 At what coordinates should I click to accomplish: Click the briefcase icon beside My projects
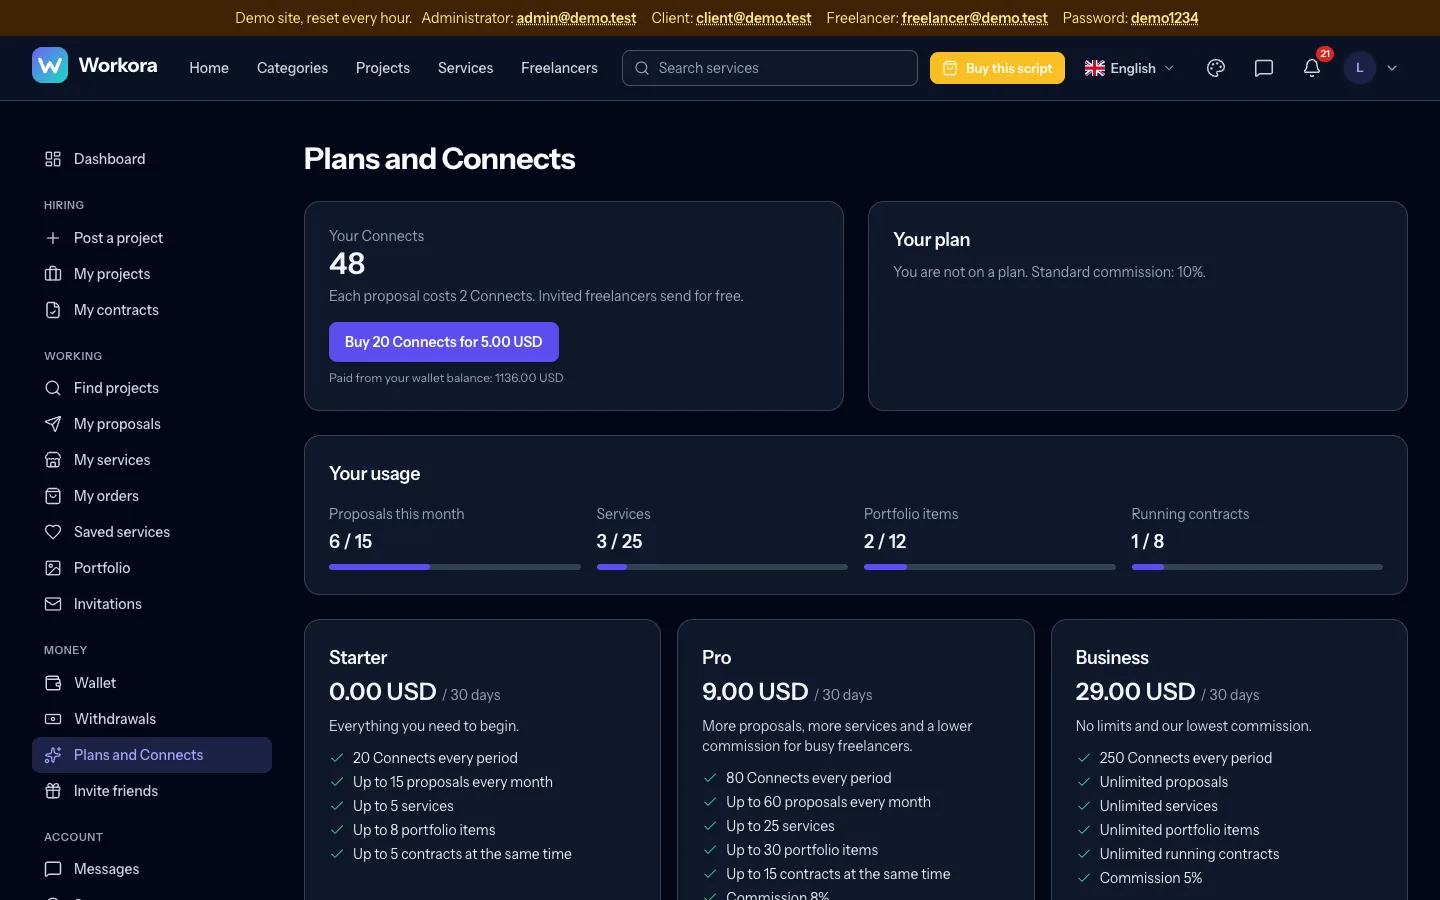click(53, 274)
